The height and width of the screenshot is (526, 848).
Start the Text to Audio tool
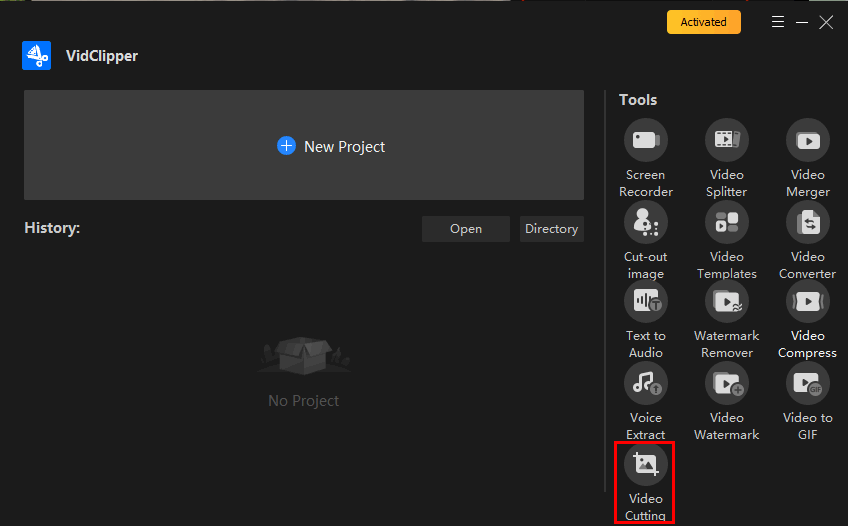coord(645,301)
